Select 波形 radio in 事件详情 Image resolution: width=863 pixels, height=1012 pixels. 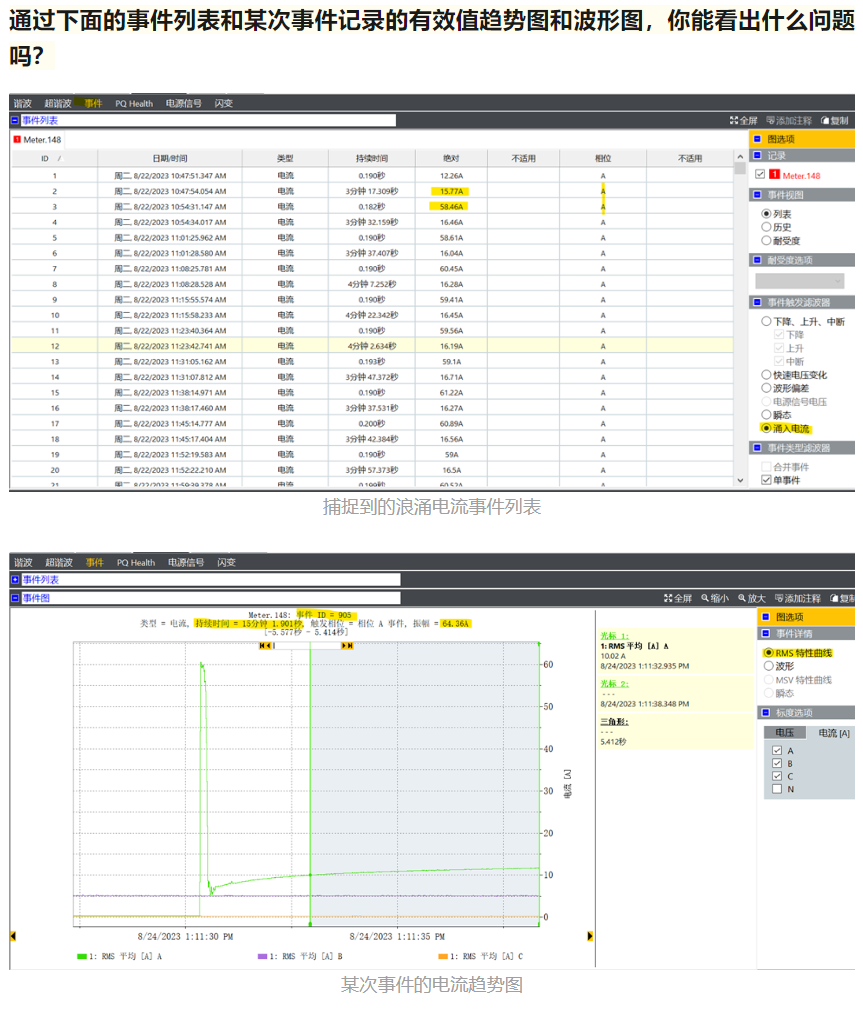(x=768, y=666)
